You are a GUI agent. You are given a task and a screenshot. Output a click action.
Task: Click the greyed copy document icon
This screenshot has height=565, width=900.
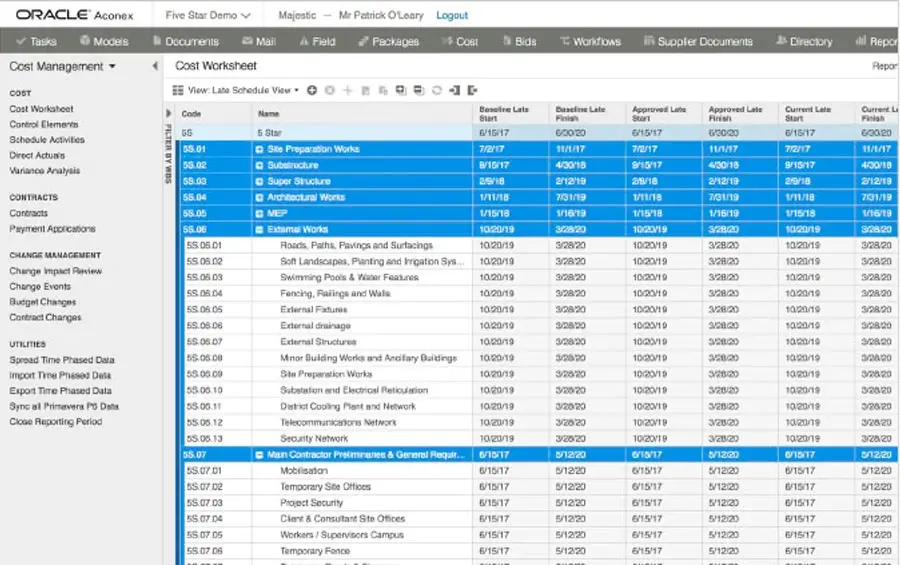tap(365, 90)
